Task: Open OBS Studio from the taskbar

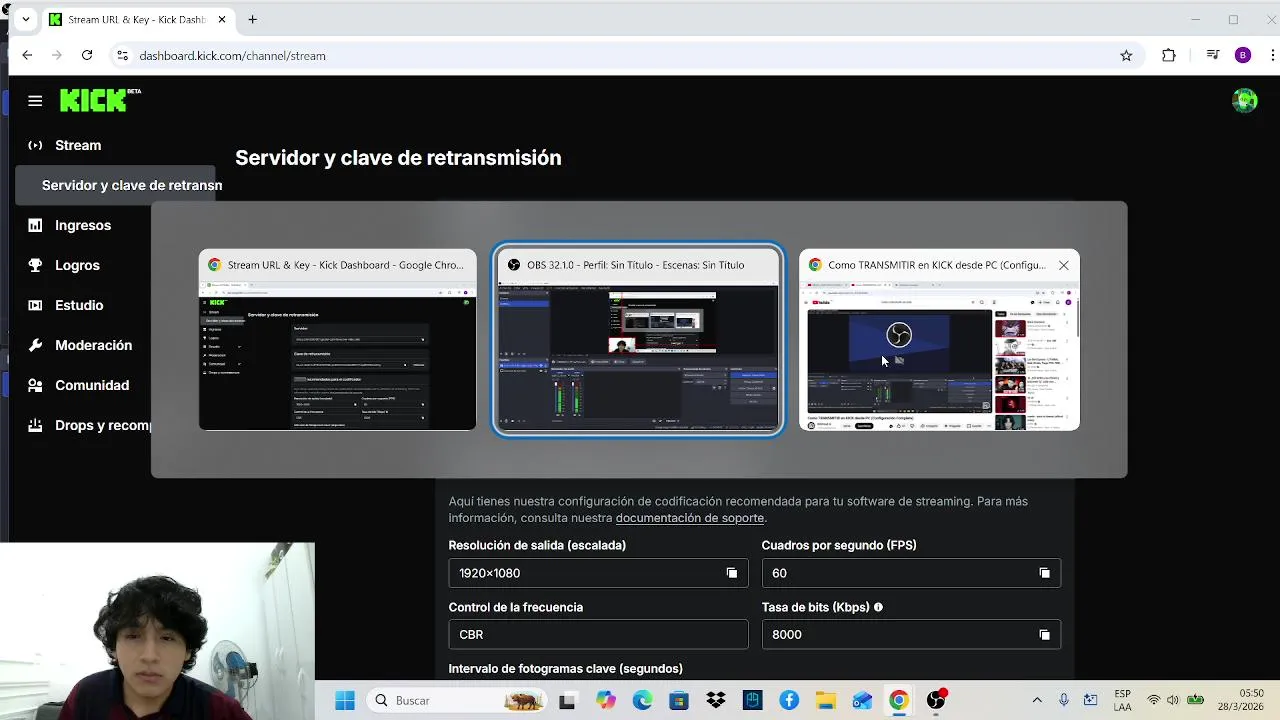Action: [x=936, y=701]
